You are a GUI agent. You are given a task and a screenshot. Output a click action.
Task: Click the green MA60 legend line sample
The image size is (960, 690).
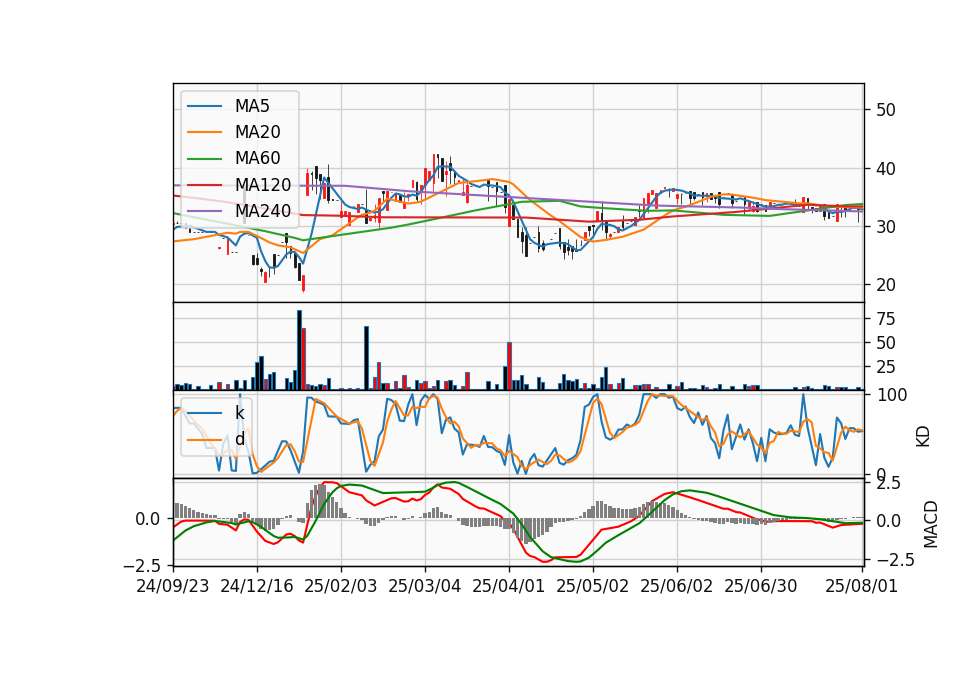click(204, 159)
